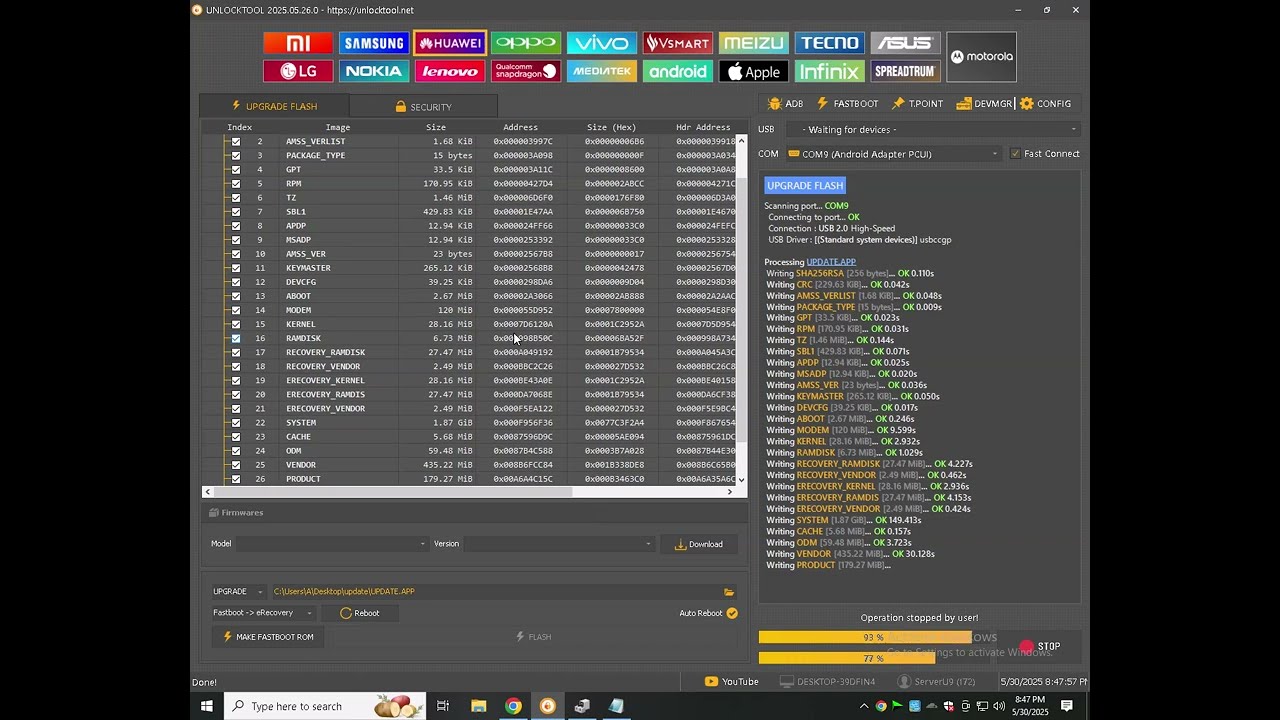Open the FASTBOOT tool menu
Screen dimensions: 1280x720
coord(848,104)
